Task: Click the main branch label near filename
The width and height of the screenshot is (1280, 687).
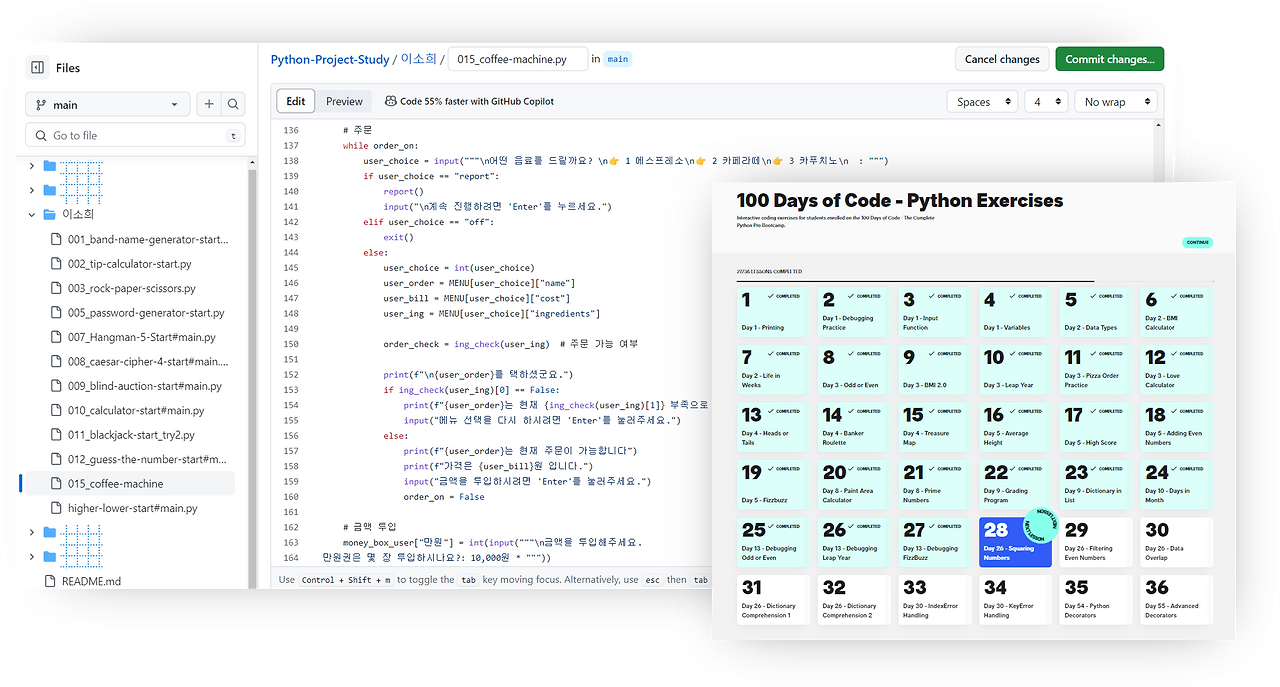Action: (618, 59)
